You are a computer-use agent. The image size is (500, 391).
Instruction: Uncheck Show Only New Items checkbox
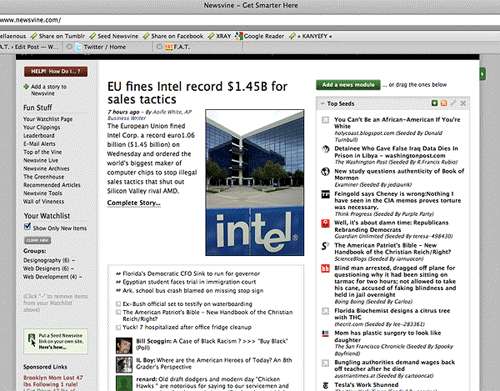(27, 227)
